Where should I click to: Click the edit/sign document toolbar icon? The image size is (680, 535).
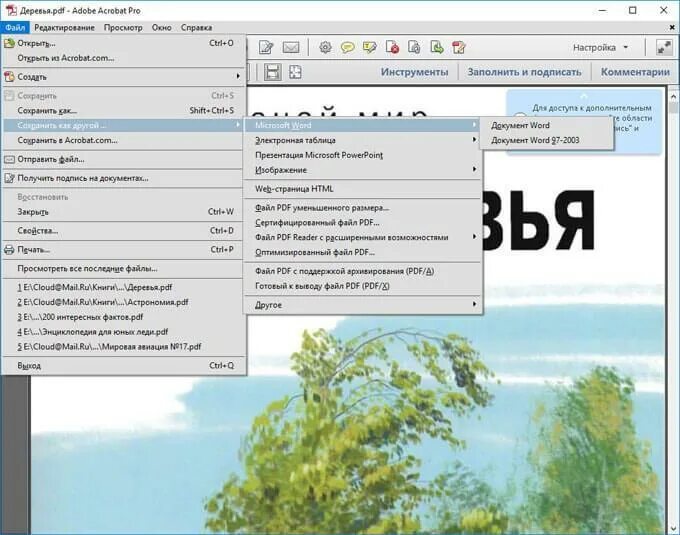point(266,47)
